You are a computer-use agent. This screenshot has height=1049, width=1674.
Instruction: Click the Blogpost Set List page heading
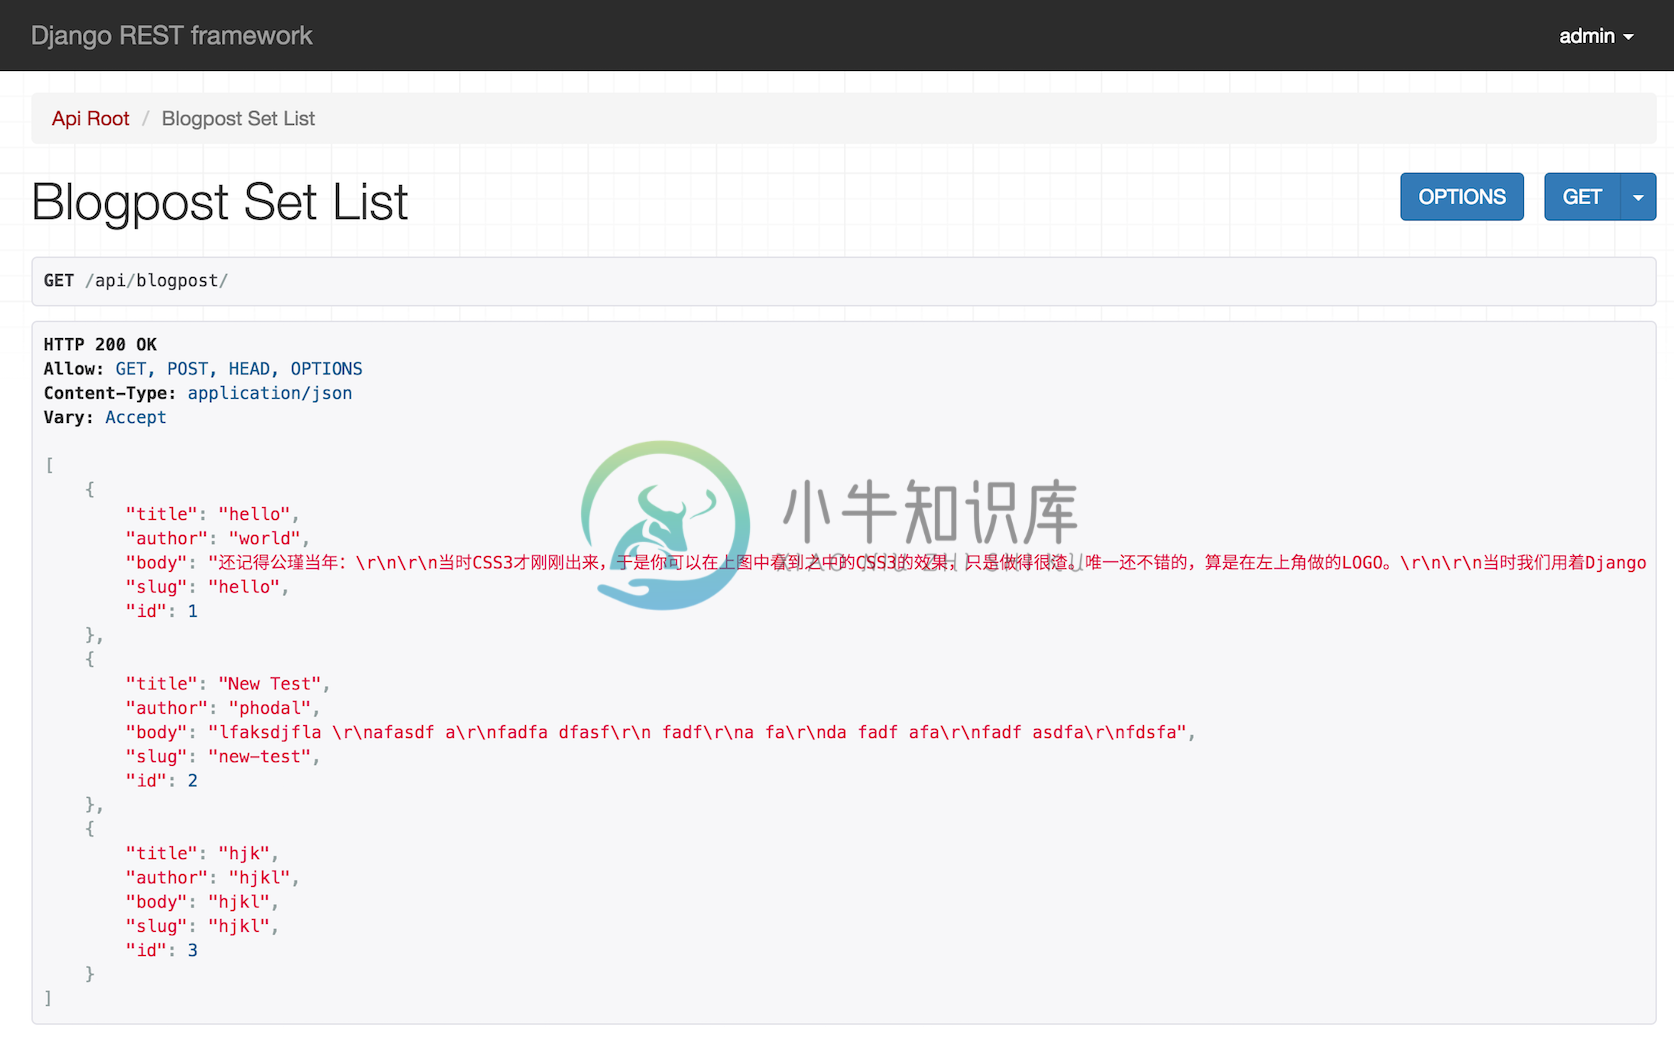[x=220, y=202]
